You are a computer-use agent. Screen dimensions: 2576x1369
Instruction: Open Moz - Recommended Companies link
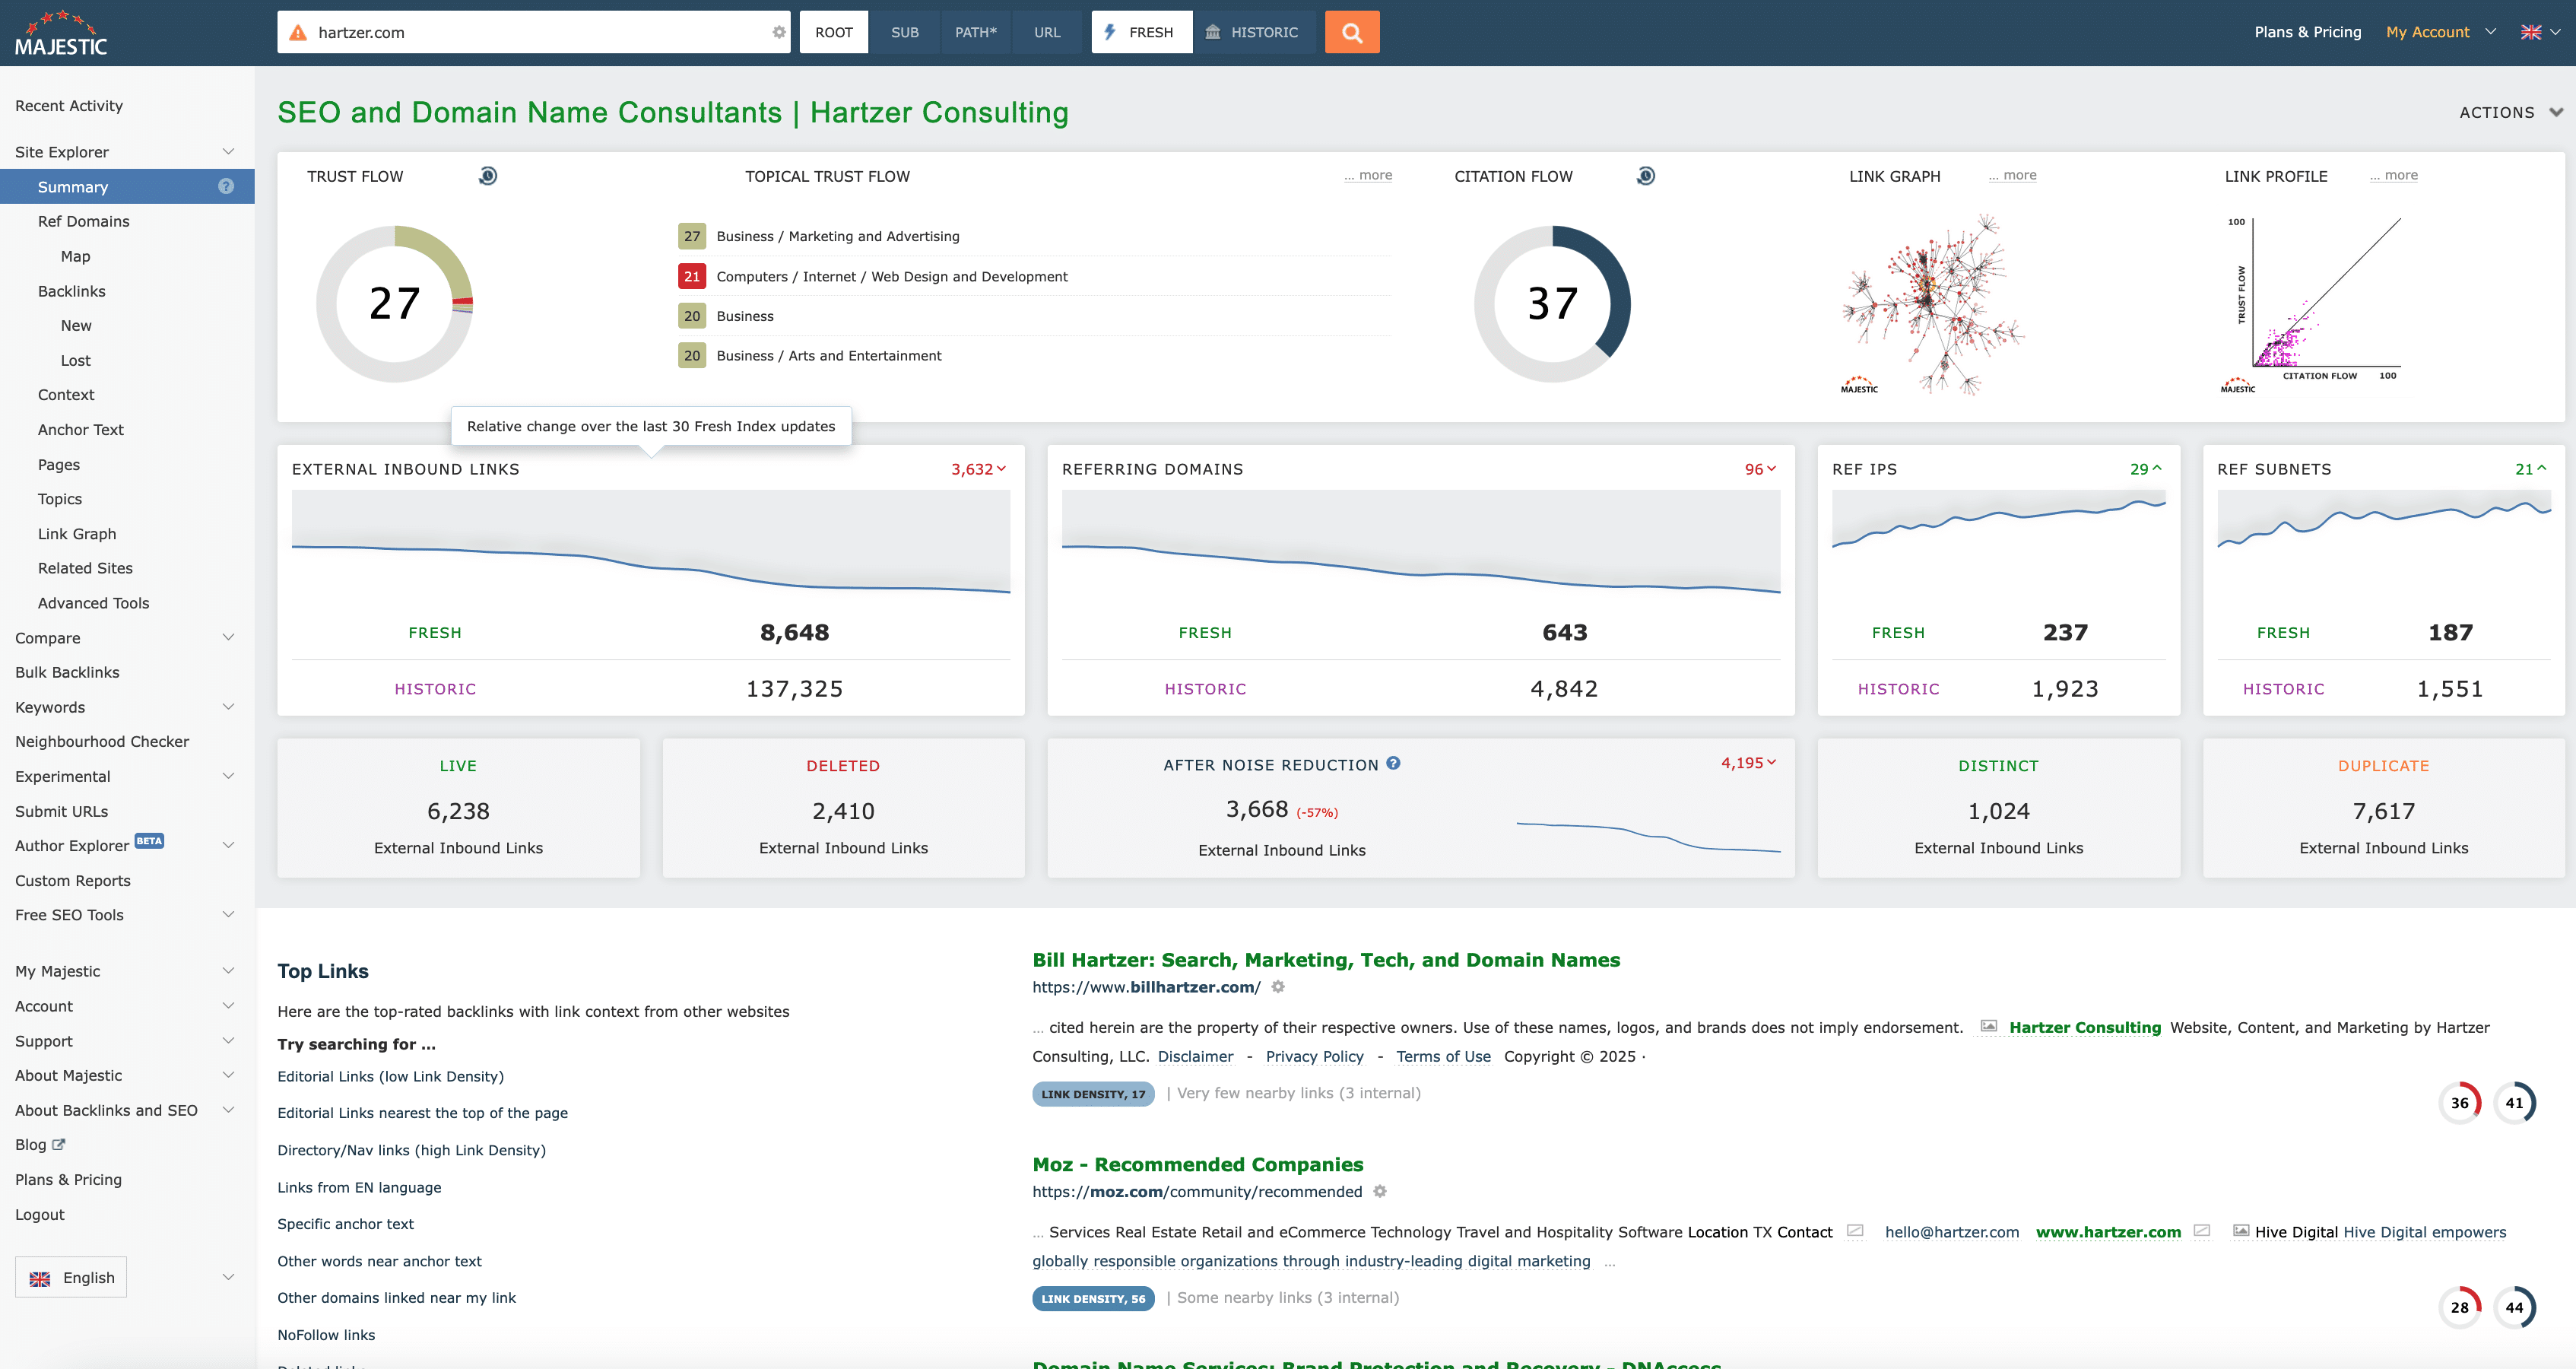(1197, 1164)
